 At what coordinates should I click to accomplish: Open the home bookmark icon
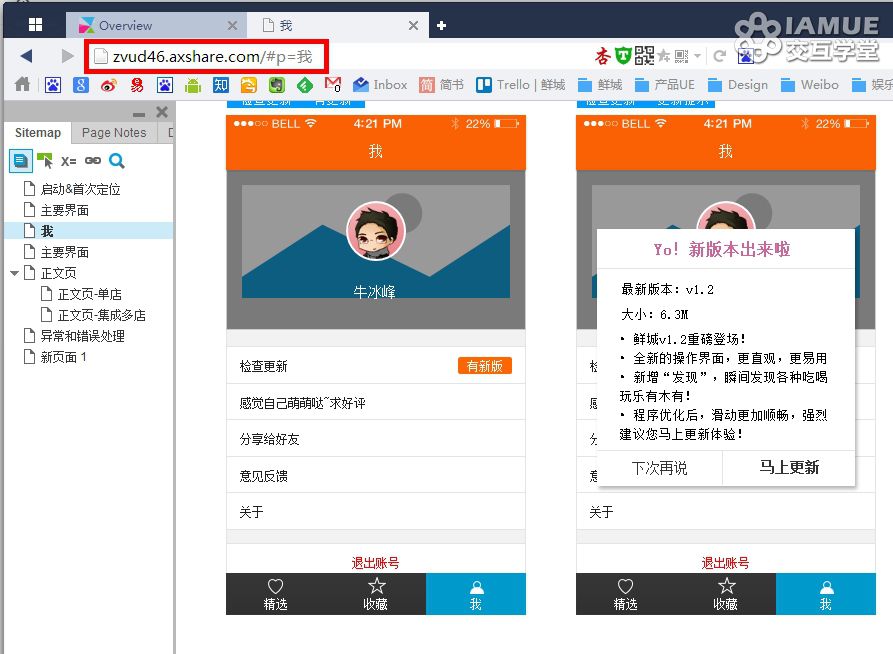(x=23, y=85)
